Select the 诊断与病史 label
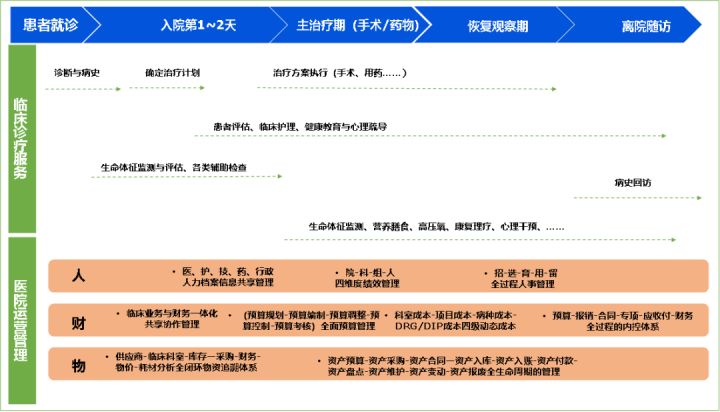Screen dimensions: 720x412 click(77, 73)
